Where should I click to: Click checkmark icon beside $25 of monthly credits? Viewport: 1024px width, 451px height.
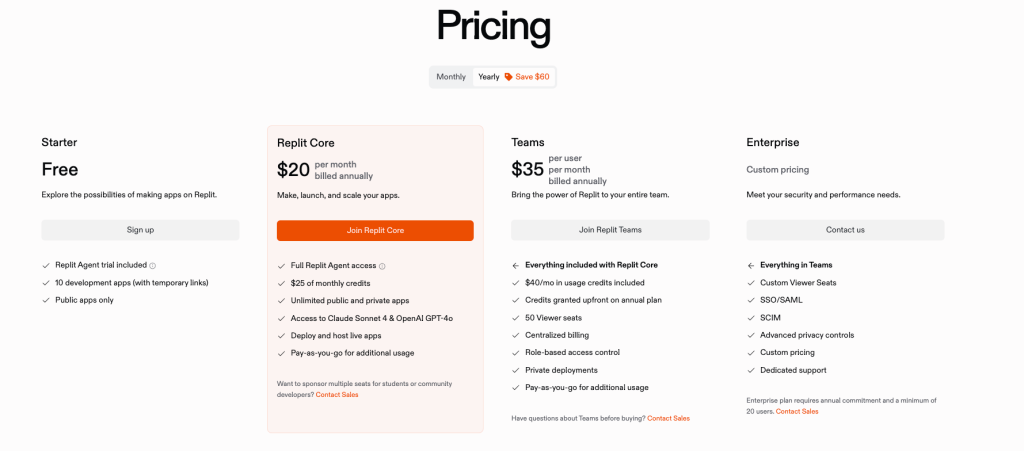pos(281,283)
